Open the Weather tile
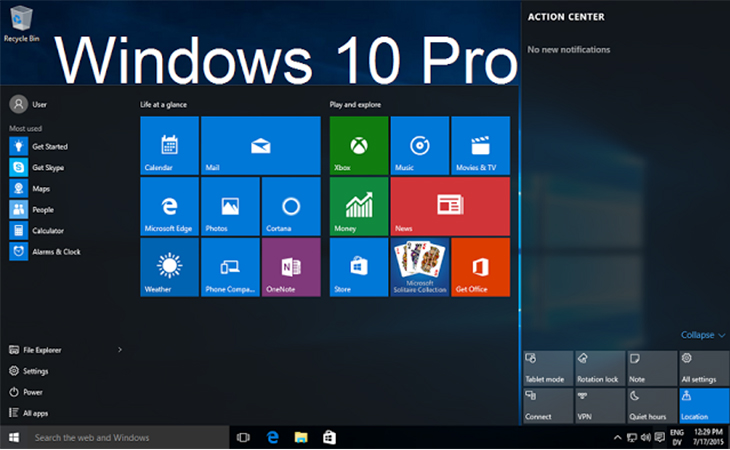This screenshot has width=730, height=450. tap(169, 267)
